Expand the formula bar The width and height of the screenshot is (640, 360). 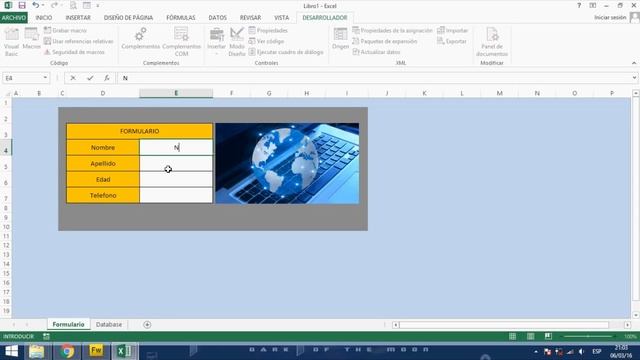[634, 78]
